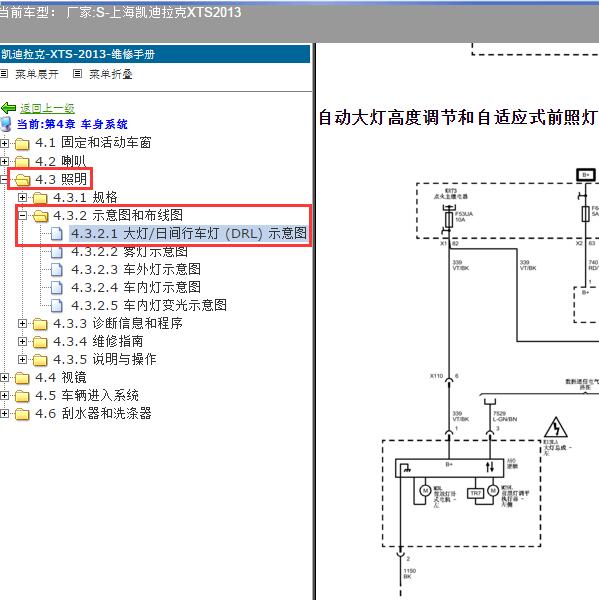The image size is (599, 600).
Task: Open 4.3.2.3 车外灯示意图 page
Action: point(136,269)
